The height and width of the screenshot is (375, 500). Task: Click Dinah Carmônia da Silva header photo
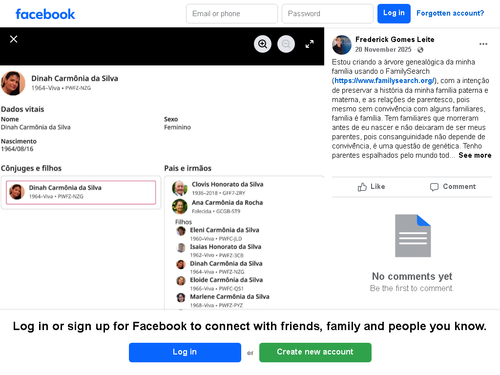click(x=13, y=83)
